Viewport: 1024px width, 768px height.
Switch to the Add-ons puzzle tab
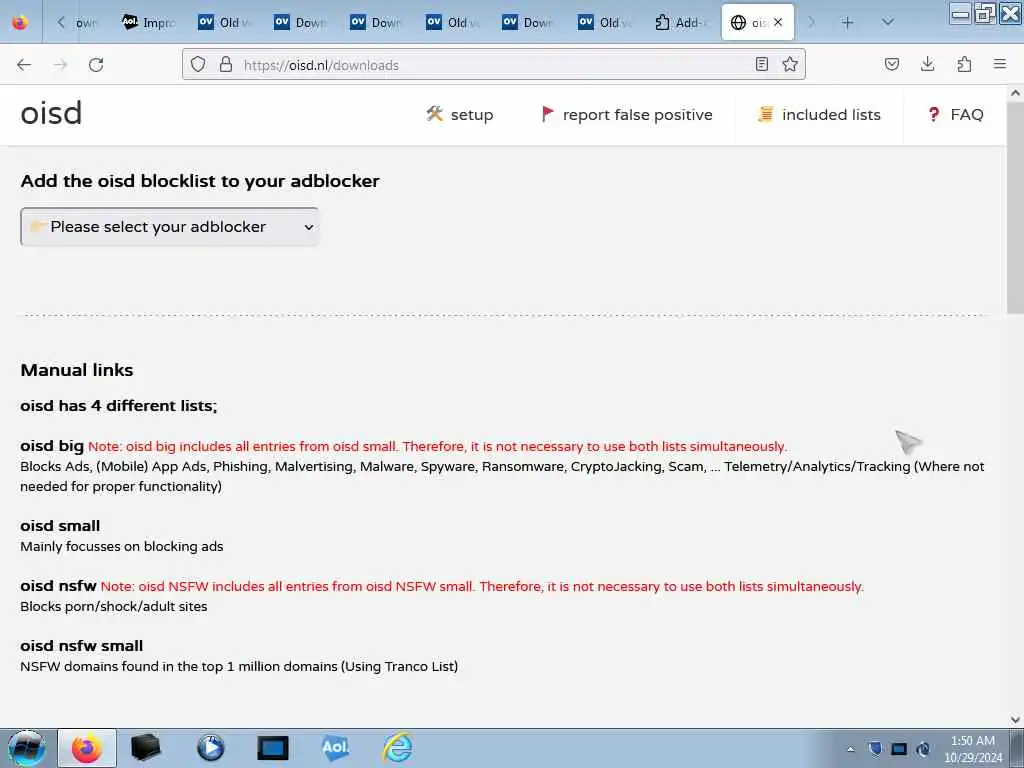[x=682, y=23]
